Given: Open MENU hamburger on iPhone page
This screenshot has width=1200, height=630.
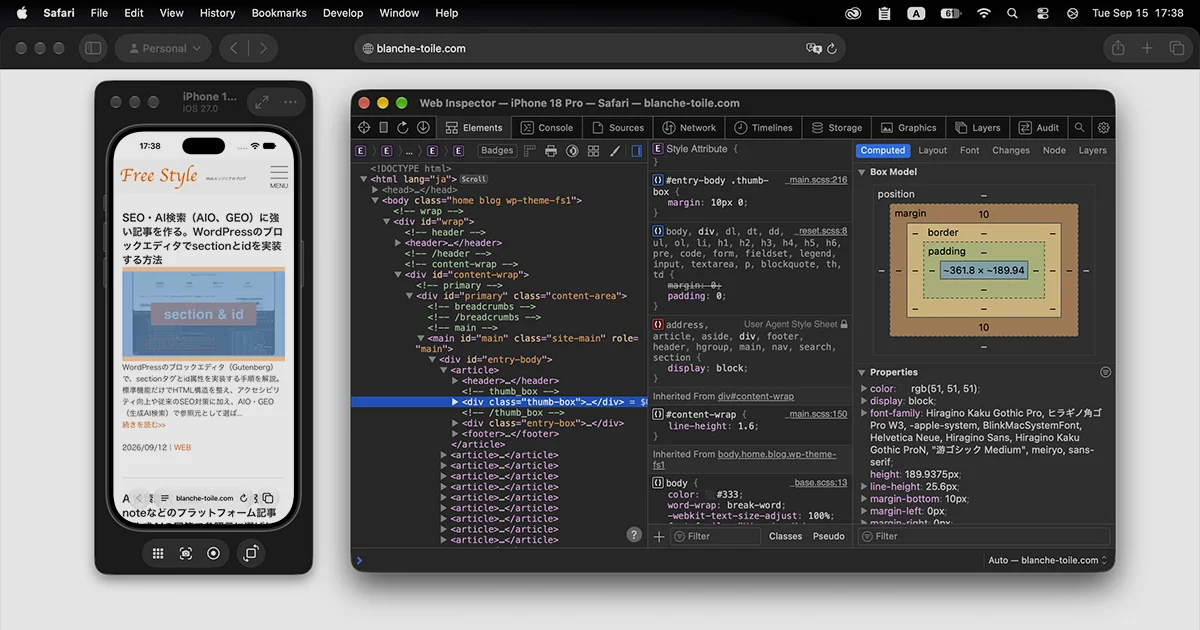Looking at the screenshot, I should pos(279,177).
